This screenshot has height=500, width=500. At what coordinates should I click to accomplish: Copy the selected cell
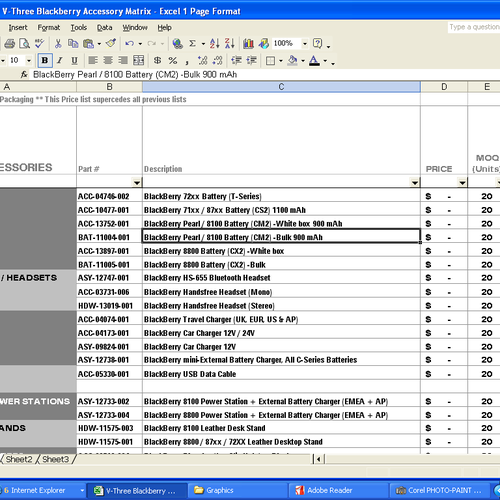(x=73, y=44)
